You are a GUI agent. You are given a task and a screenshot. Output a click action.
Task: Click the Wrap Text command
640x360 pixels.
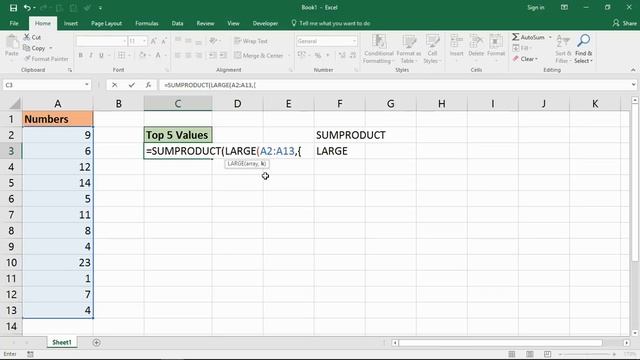coord(251,41)
